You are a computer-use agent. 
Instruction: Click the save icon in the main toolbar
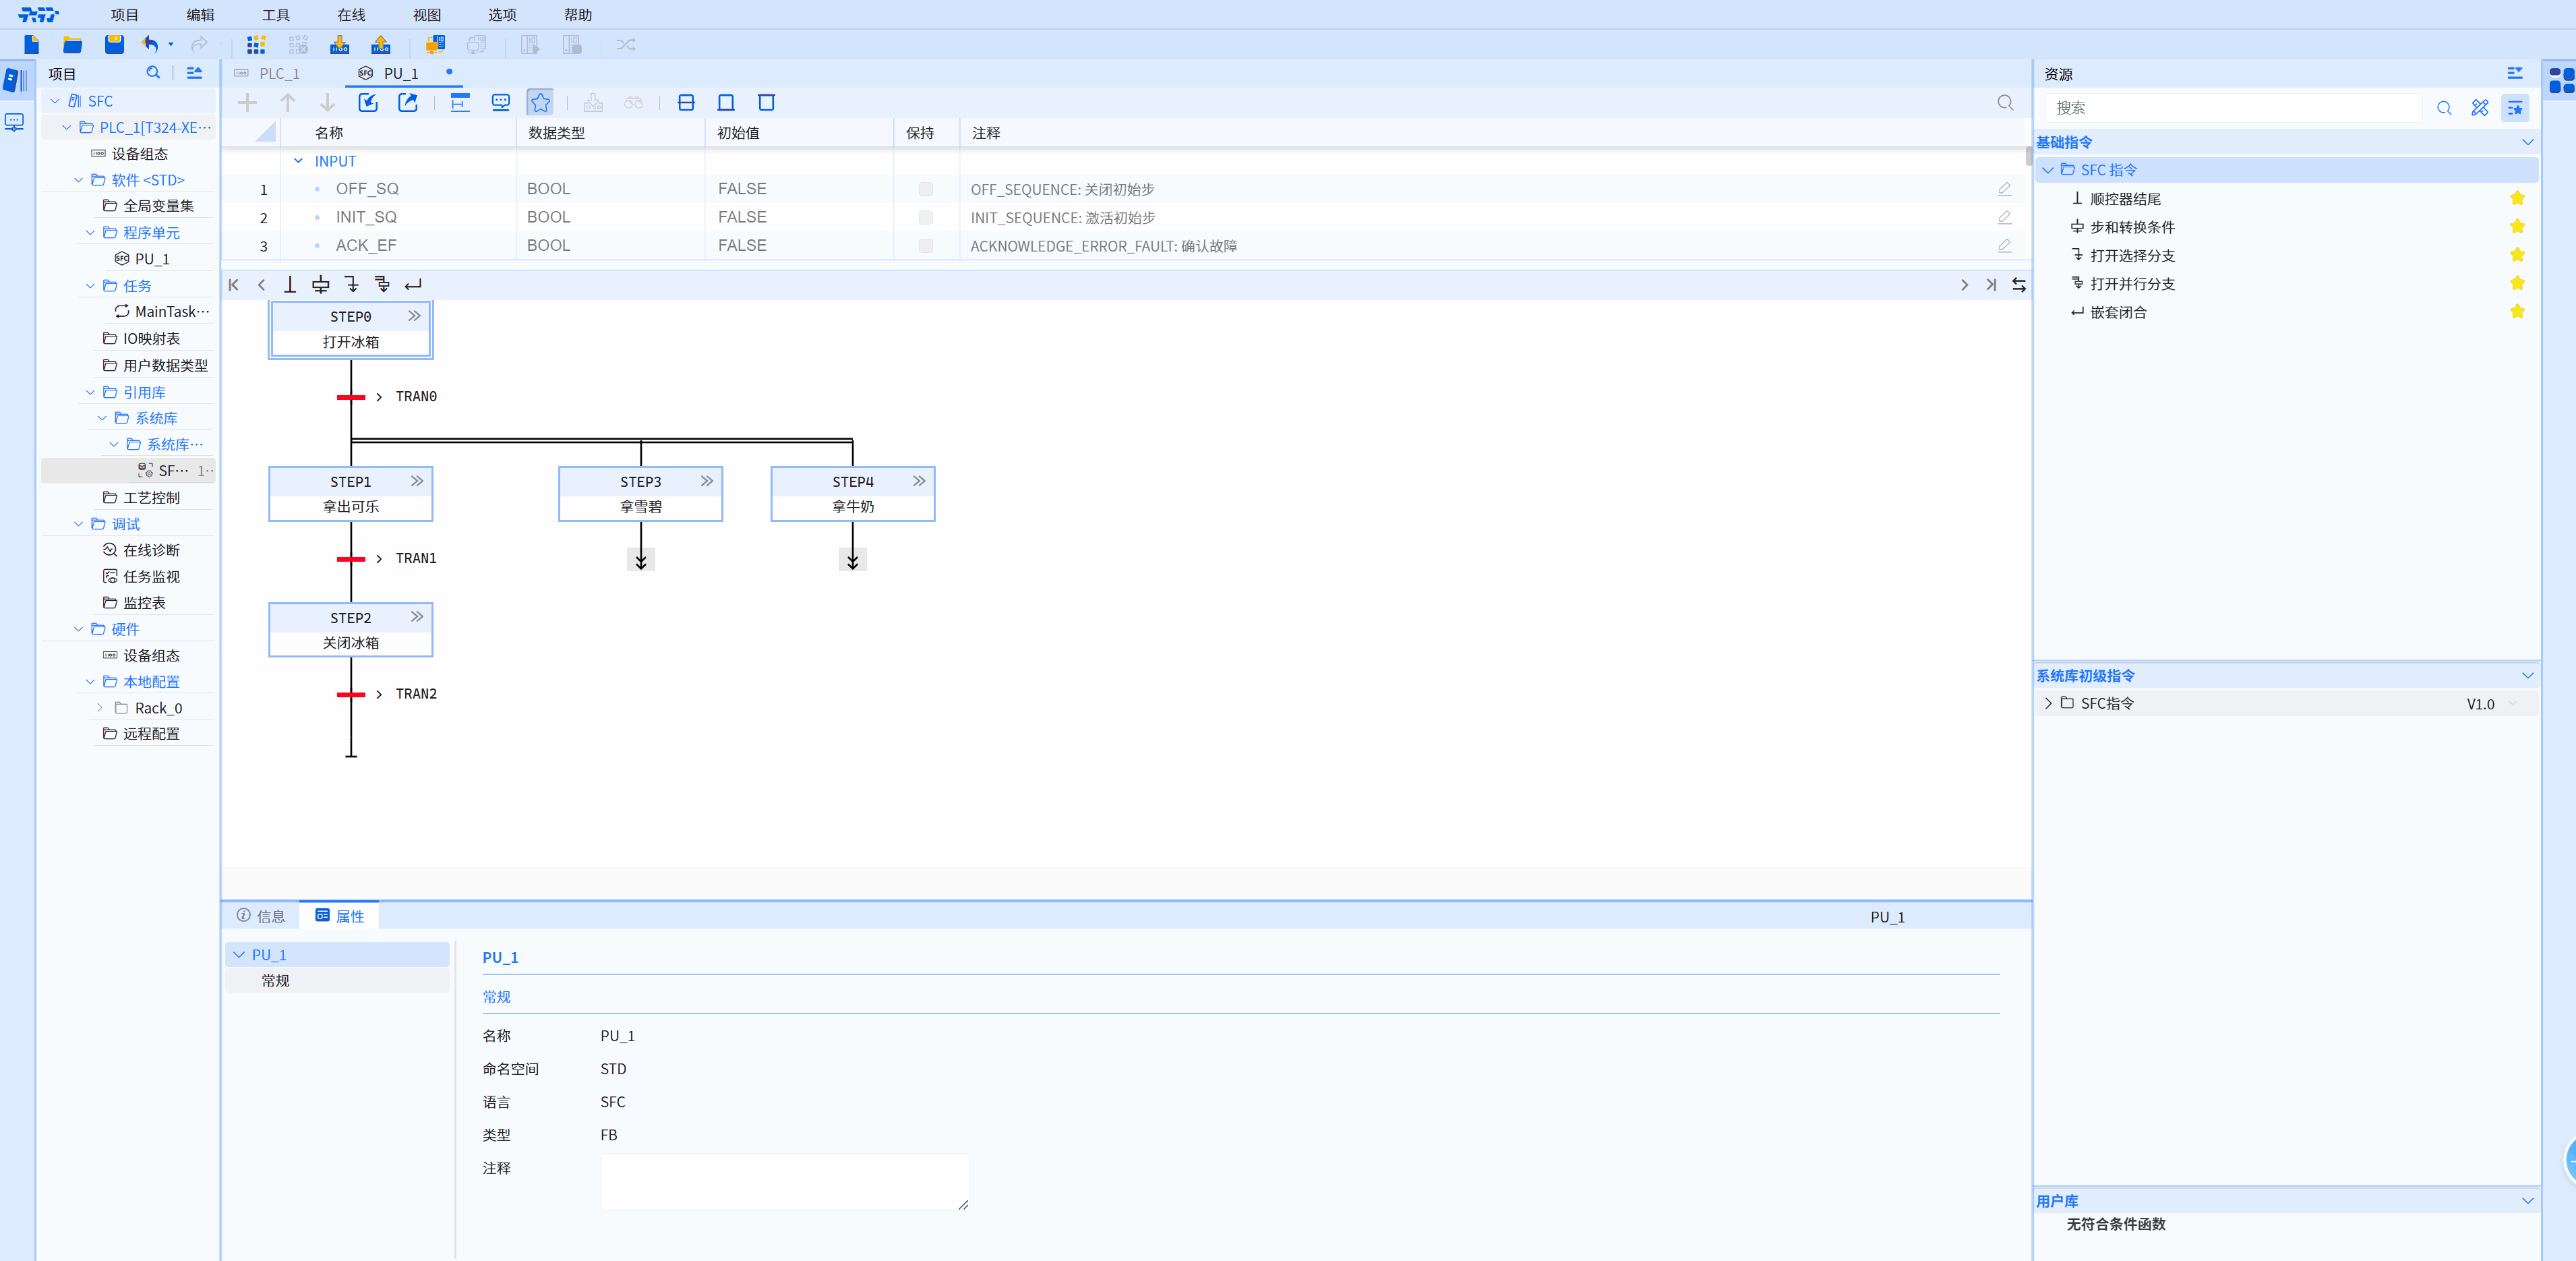coord(114,44)
